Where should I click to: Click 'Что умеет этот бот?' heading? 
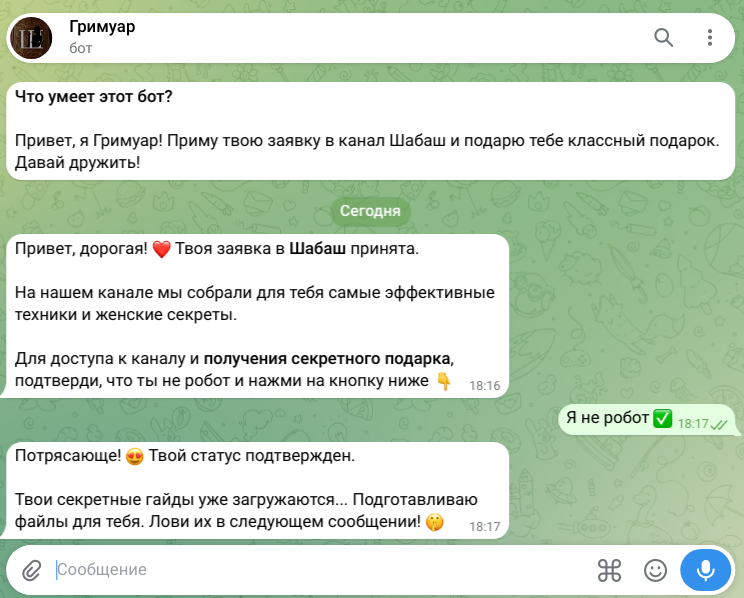click(93, 96)
